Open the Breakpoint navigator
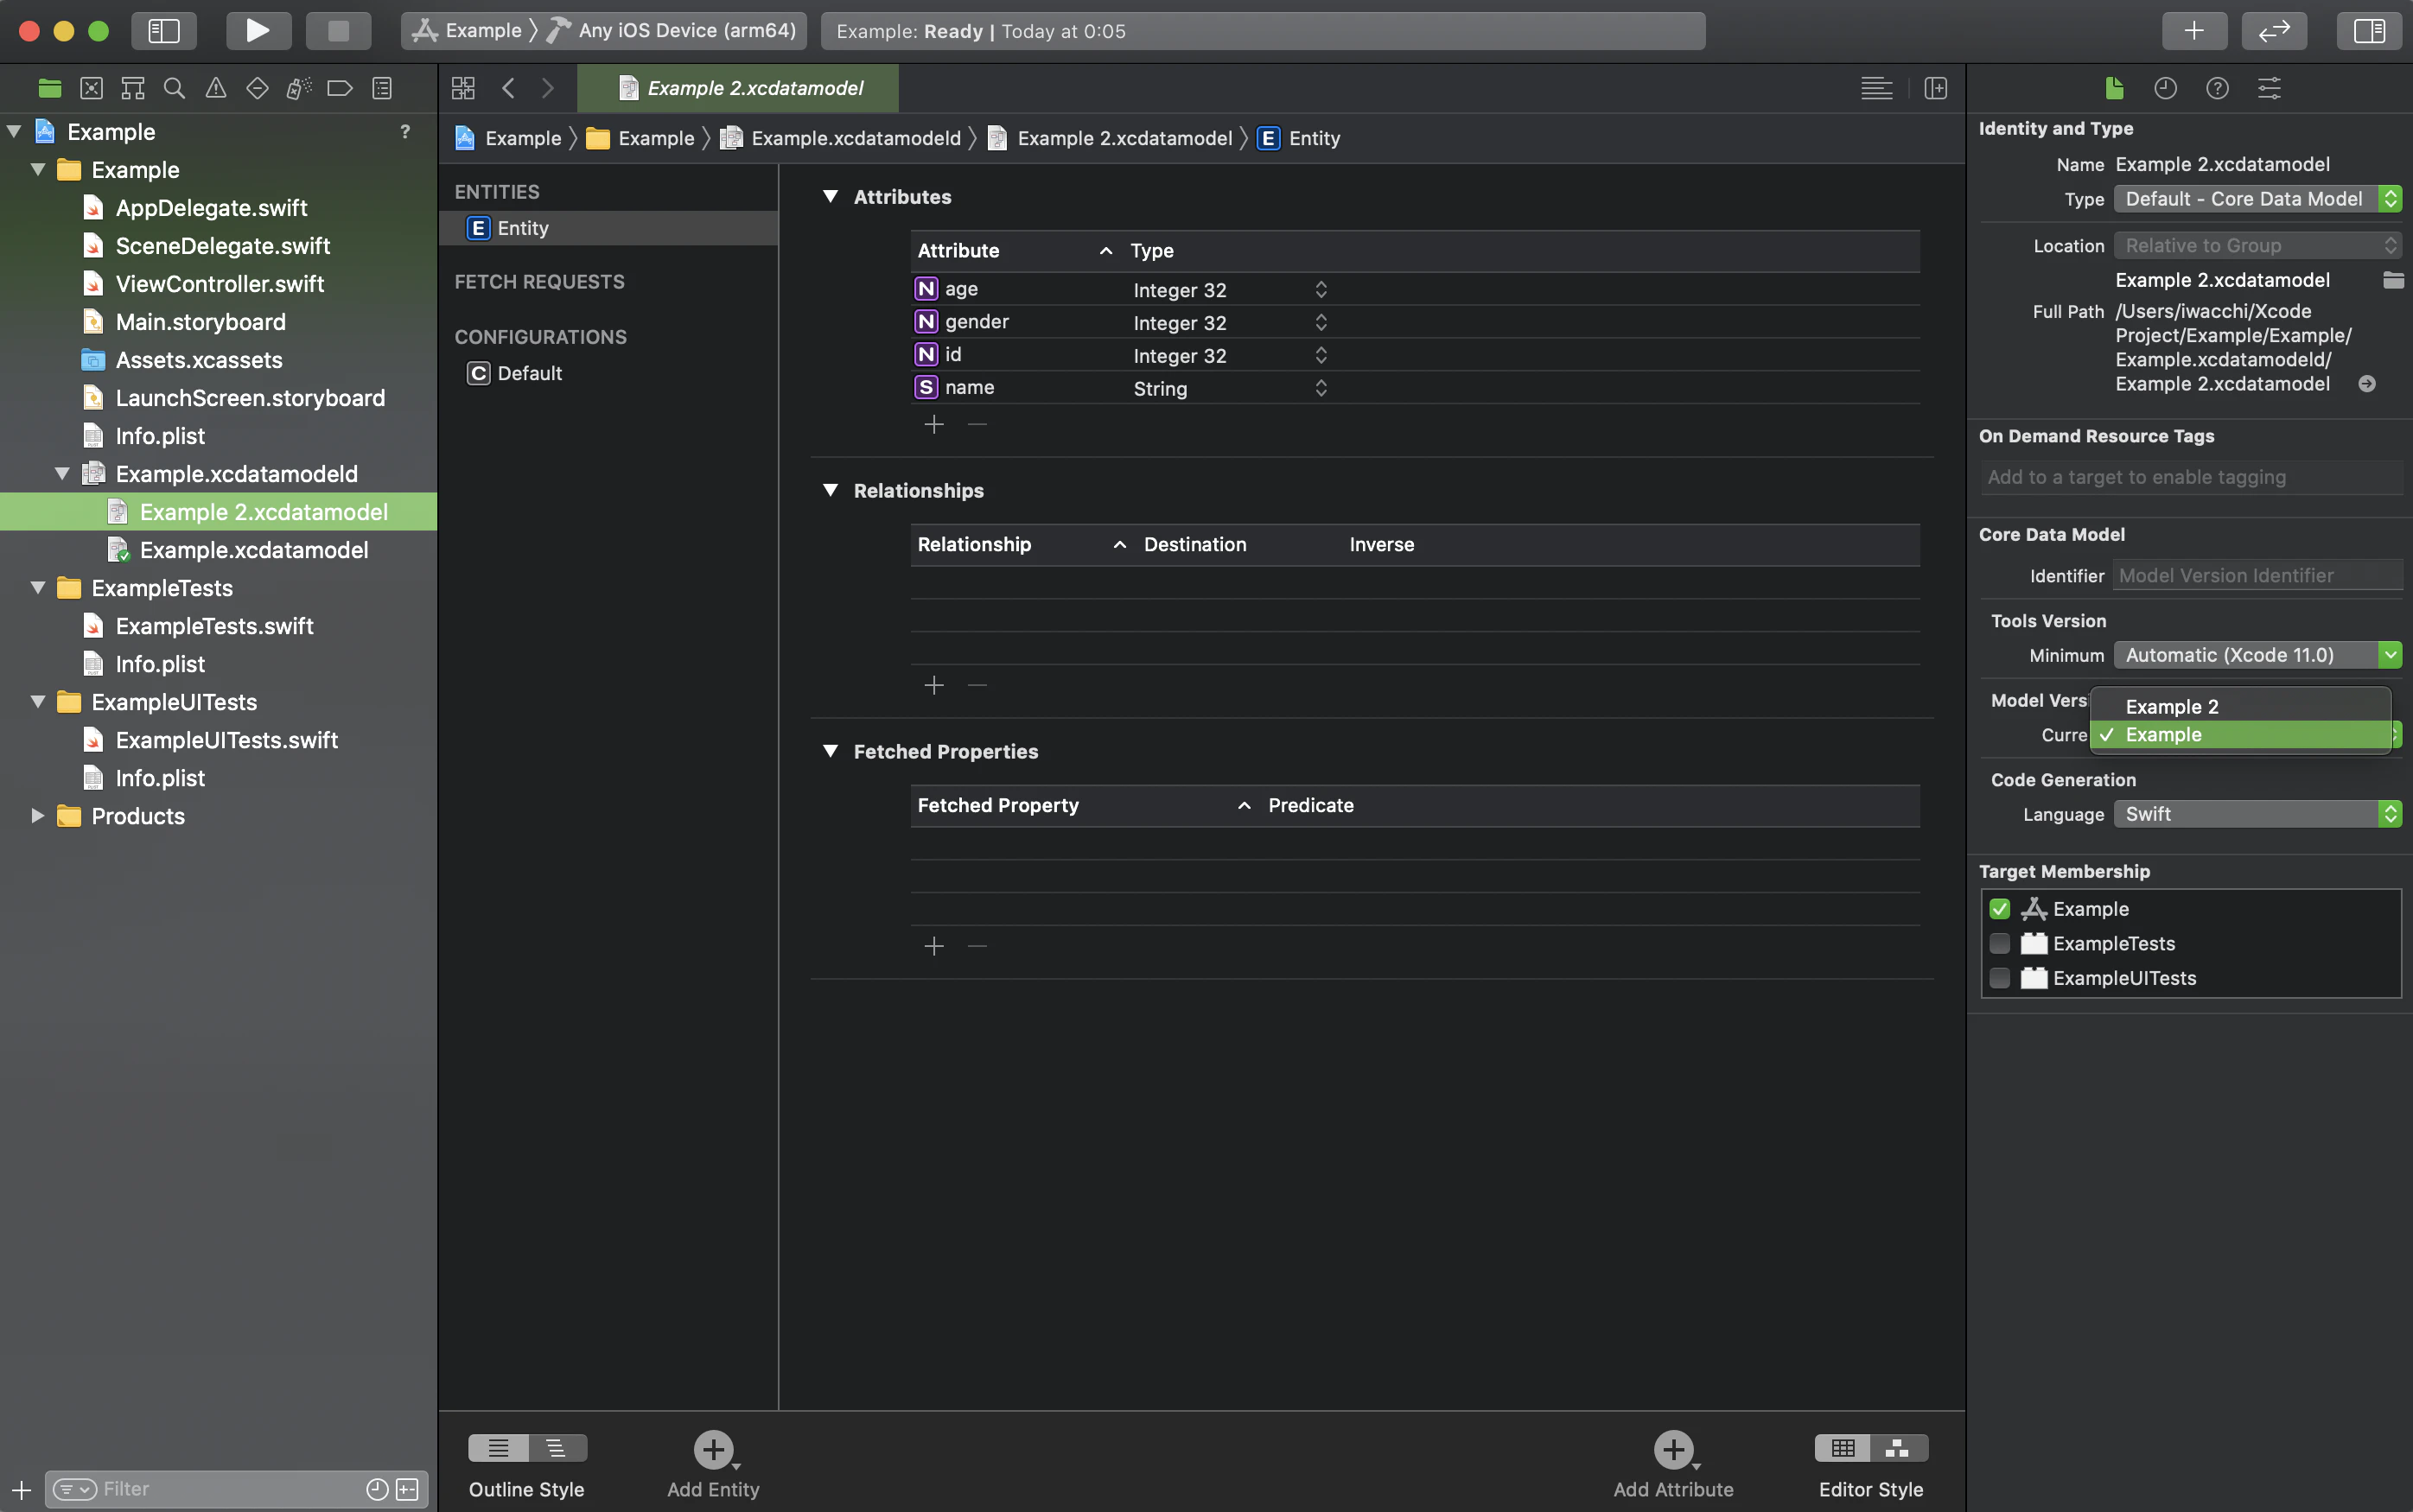This screenshot has width=2413, height=1512. [340, 88]
